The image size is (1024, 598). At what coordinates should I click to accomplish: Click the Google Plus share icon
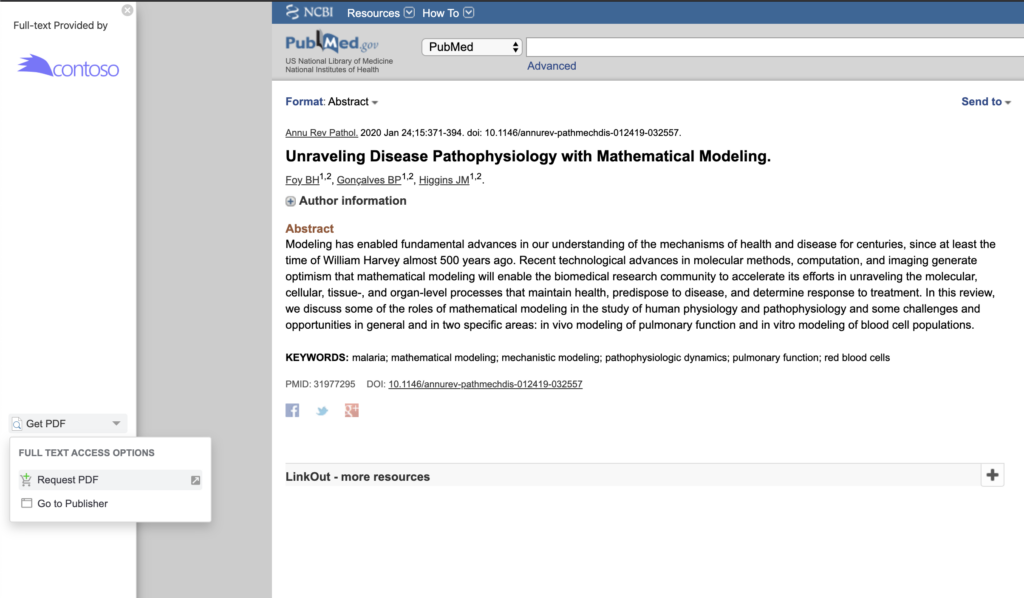[351, 410]
